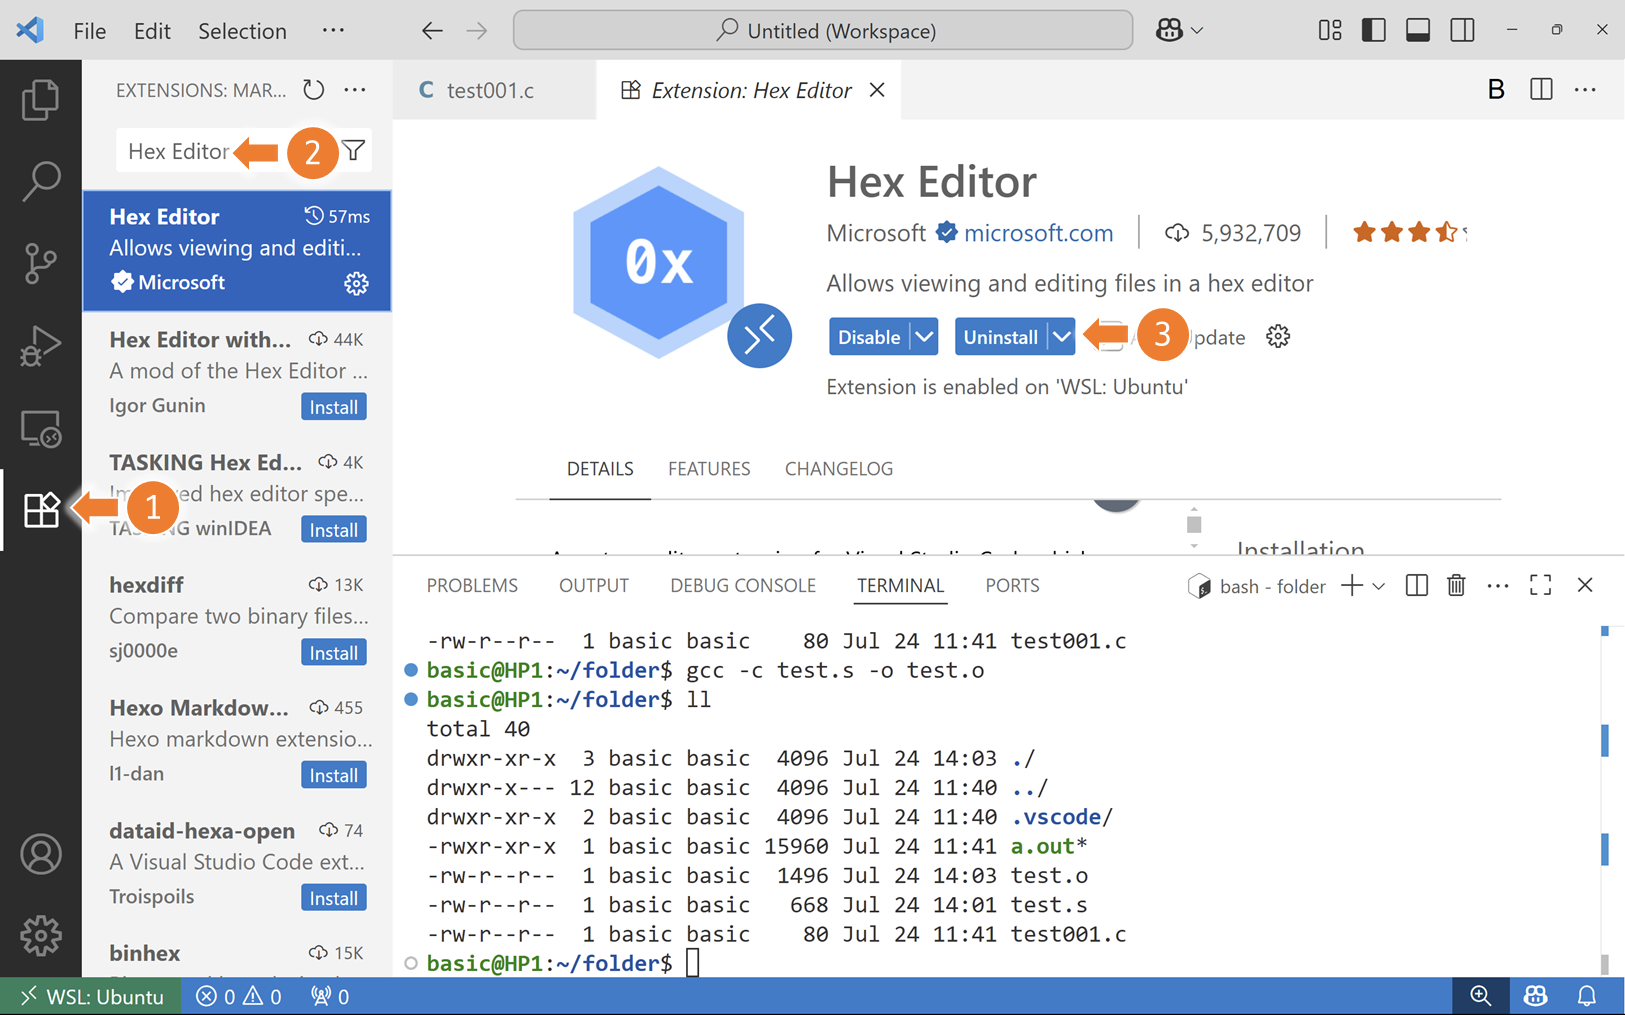Customize layout from title bar icon
Screen dimensions: 1625x1015
point(1330,31)
